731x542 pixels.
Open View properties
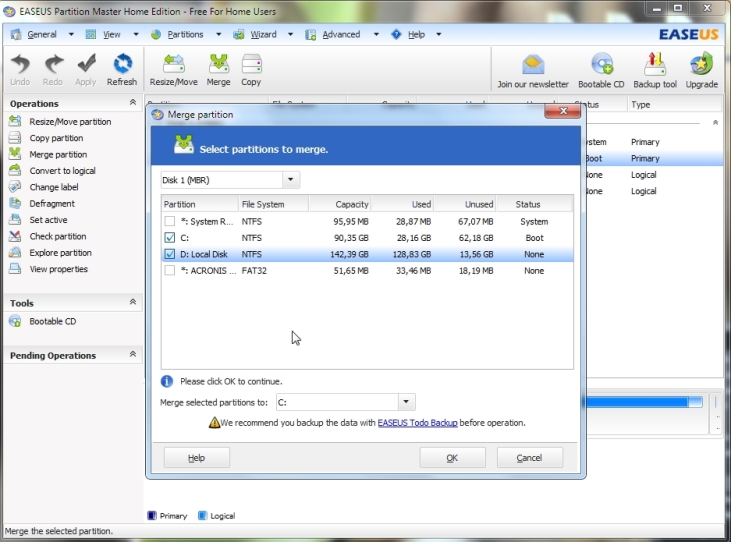[x=58, y=269]
